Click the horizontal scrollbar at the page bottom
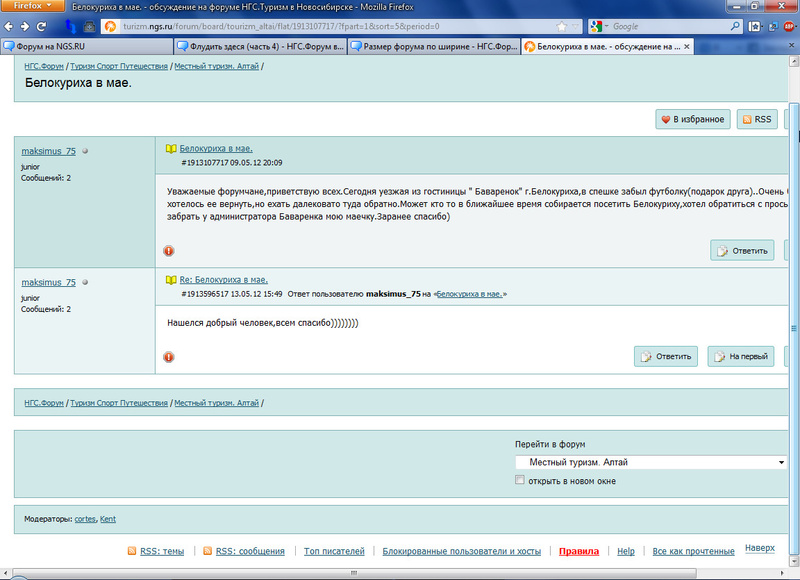Image resolution: width=800 pixels, height=580 pixels. (352, 573)
